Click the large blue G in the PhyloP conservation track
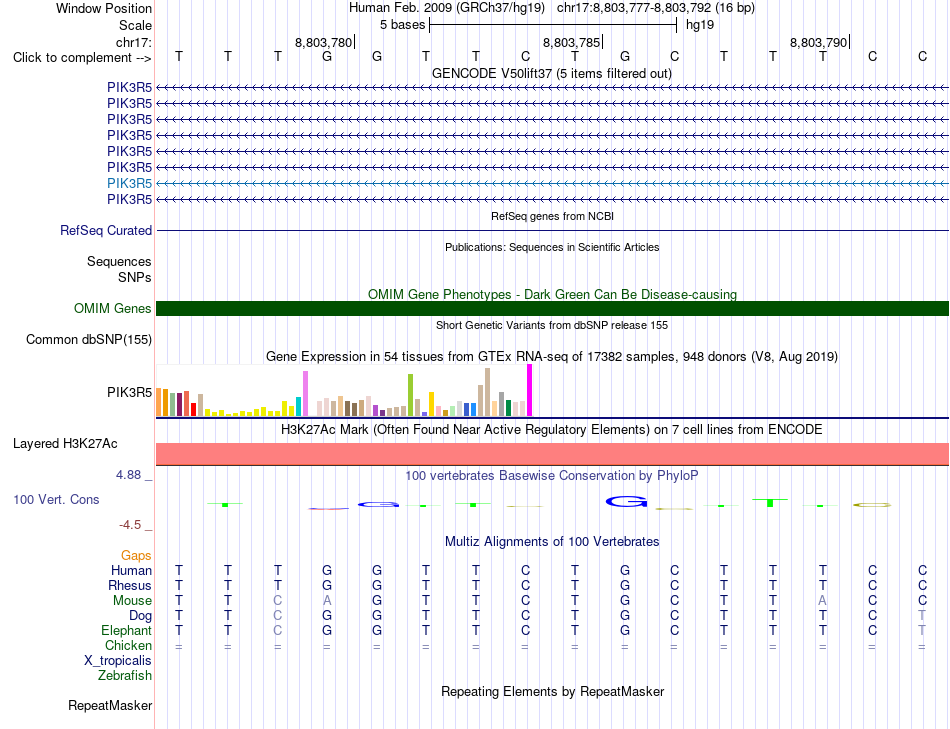Screen dimensions: 950x729 626,501
